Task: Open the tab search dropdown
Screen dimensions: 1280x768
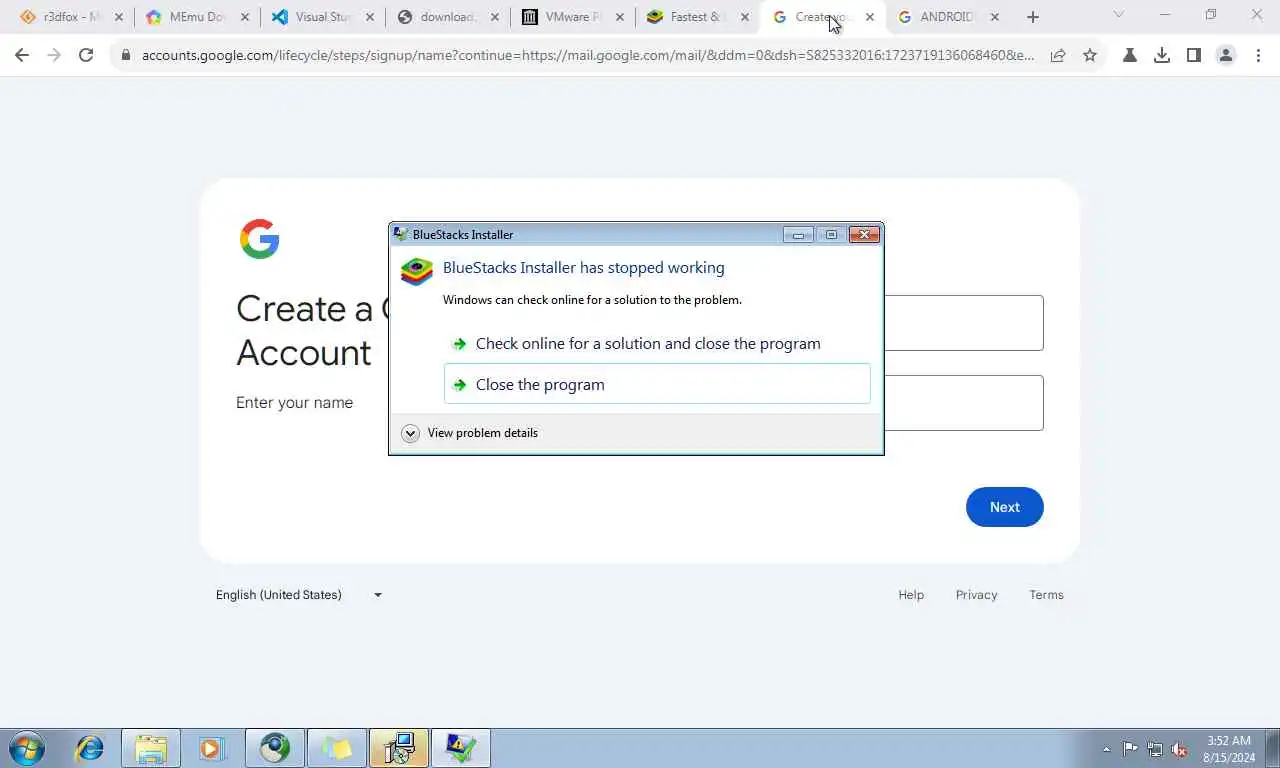Action: tap(1118, 15)
